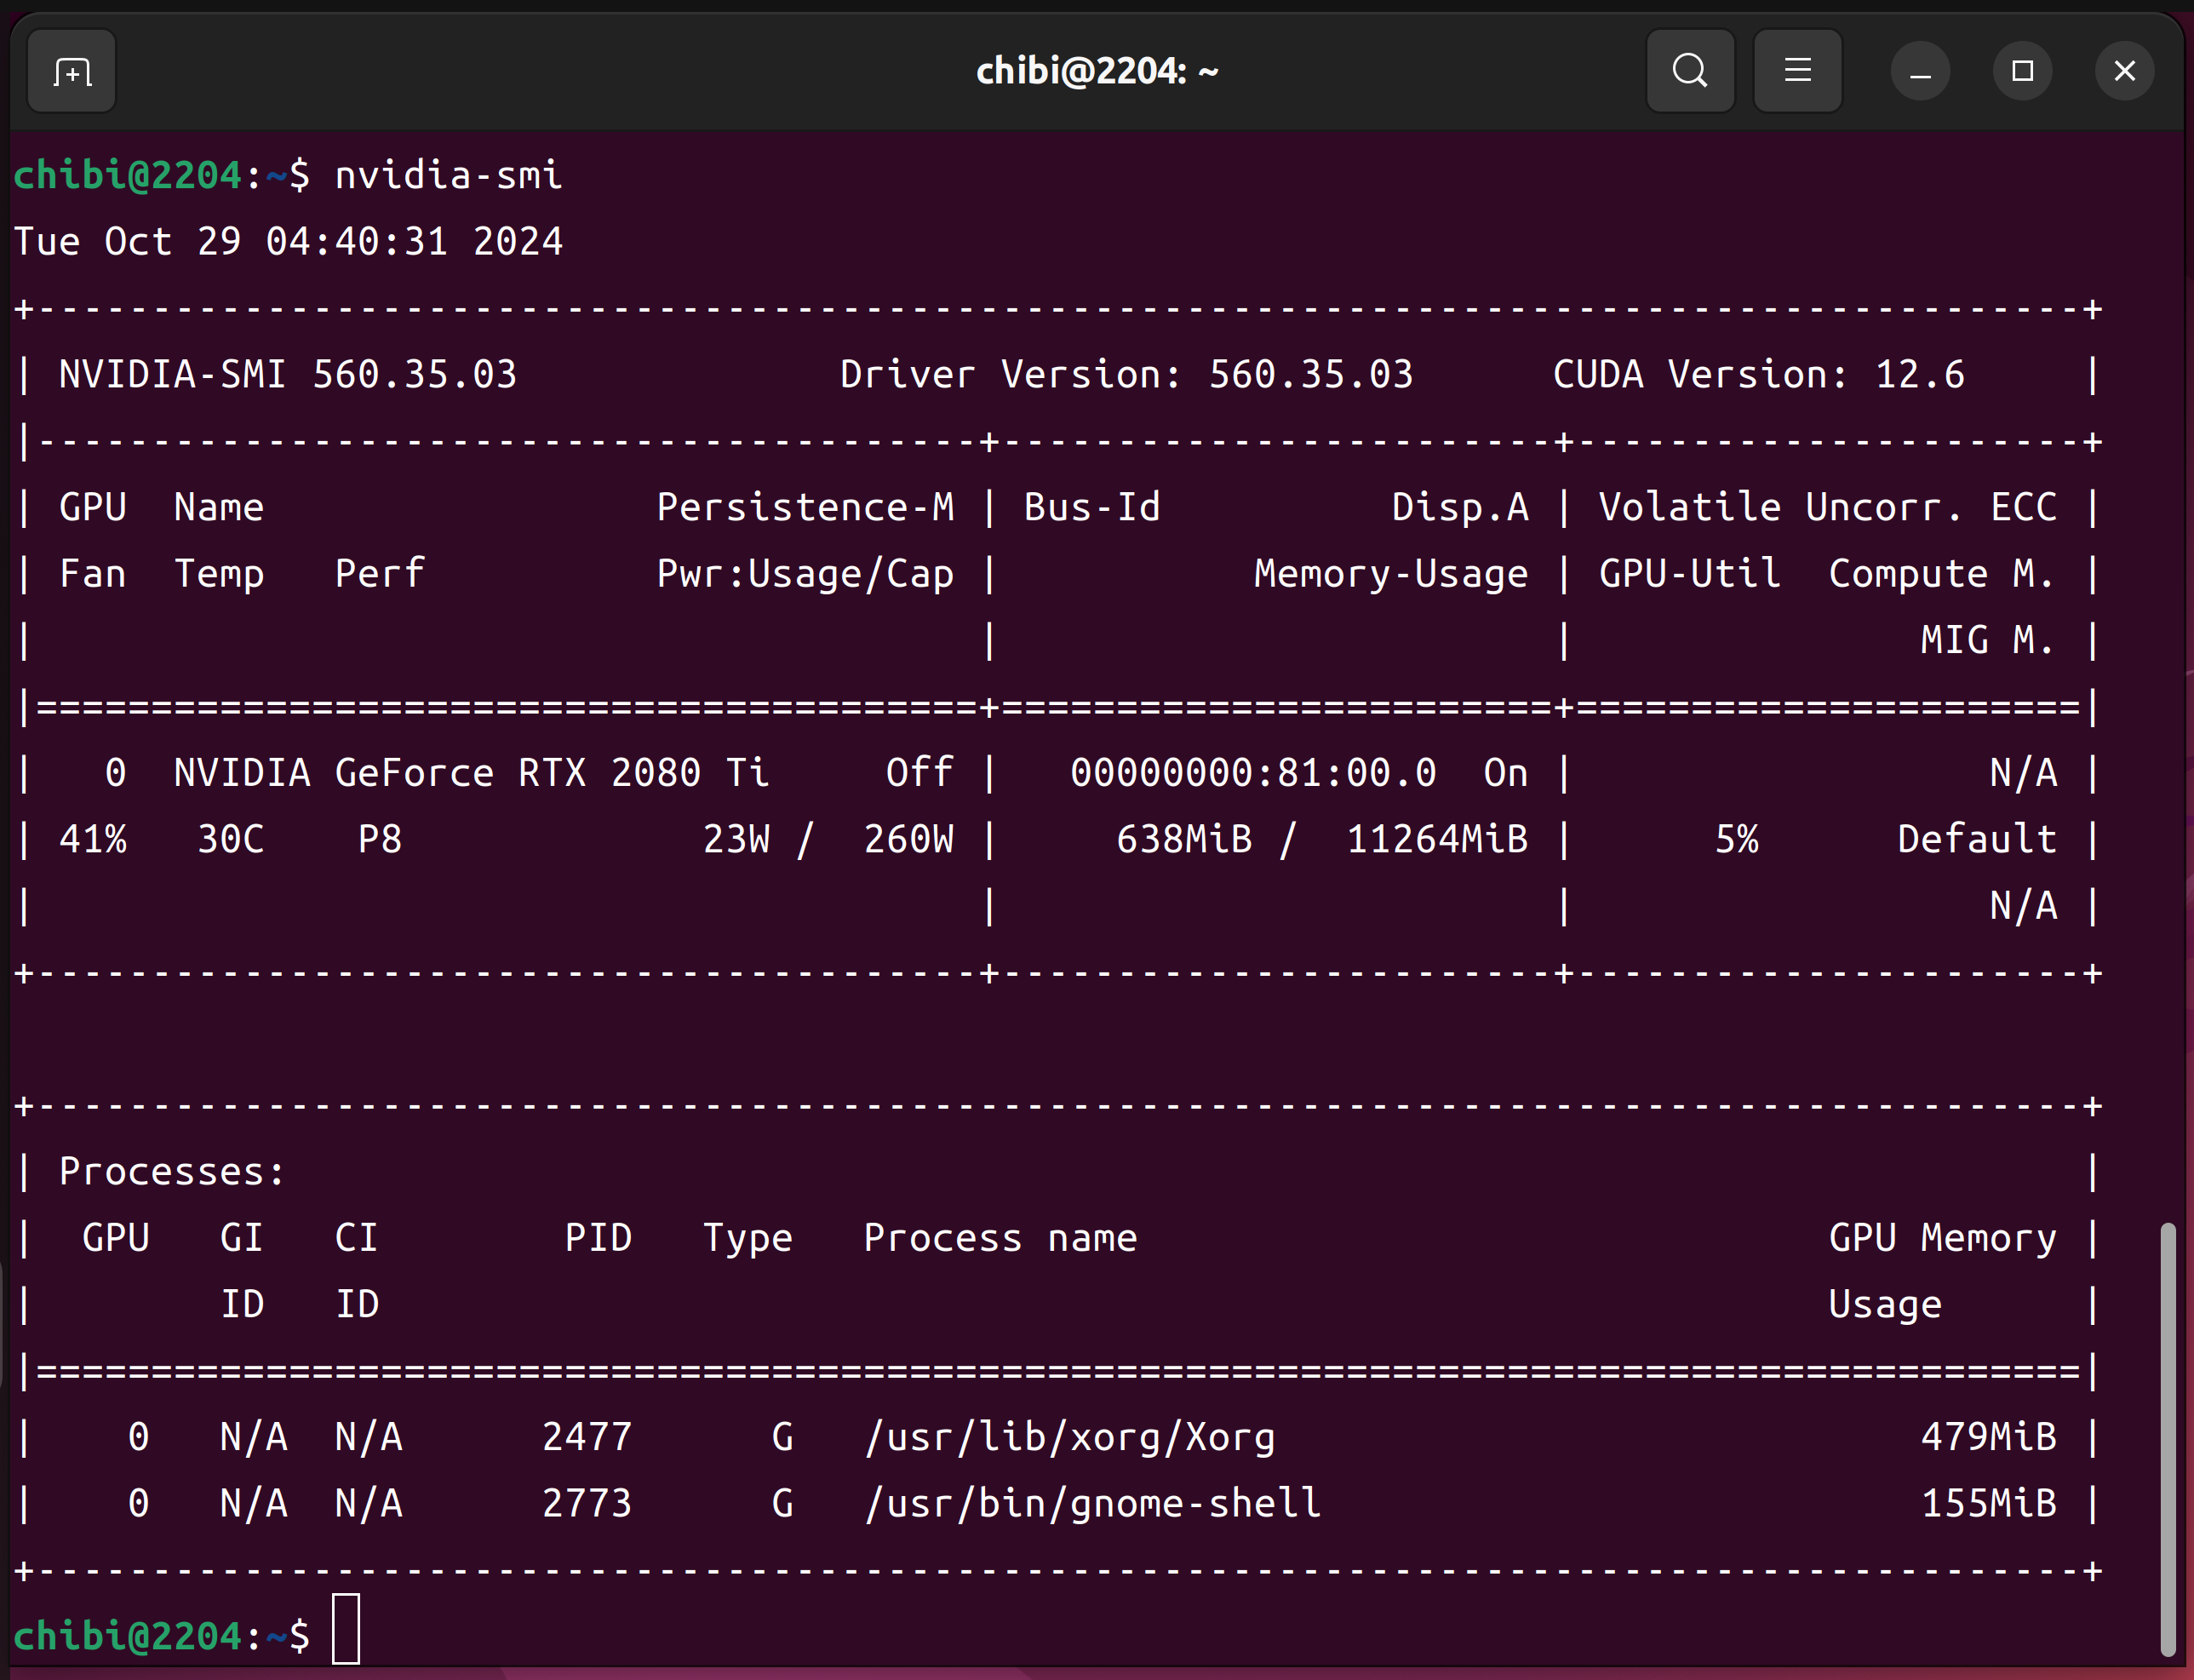The image size is (2194, 1680).
Task: Click the timestamp Tue Oct 29 line
Action: (x=288, y=242)
